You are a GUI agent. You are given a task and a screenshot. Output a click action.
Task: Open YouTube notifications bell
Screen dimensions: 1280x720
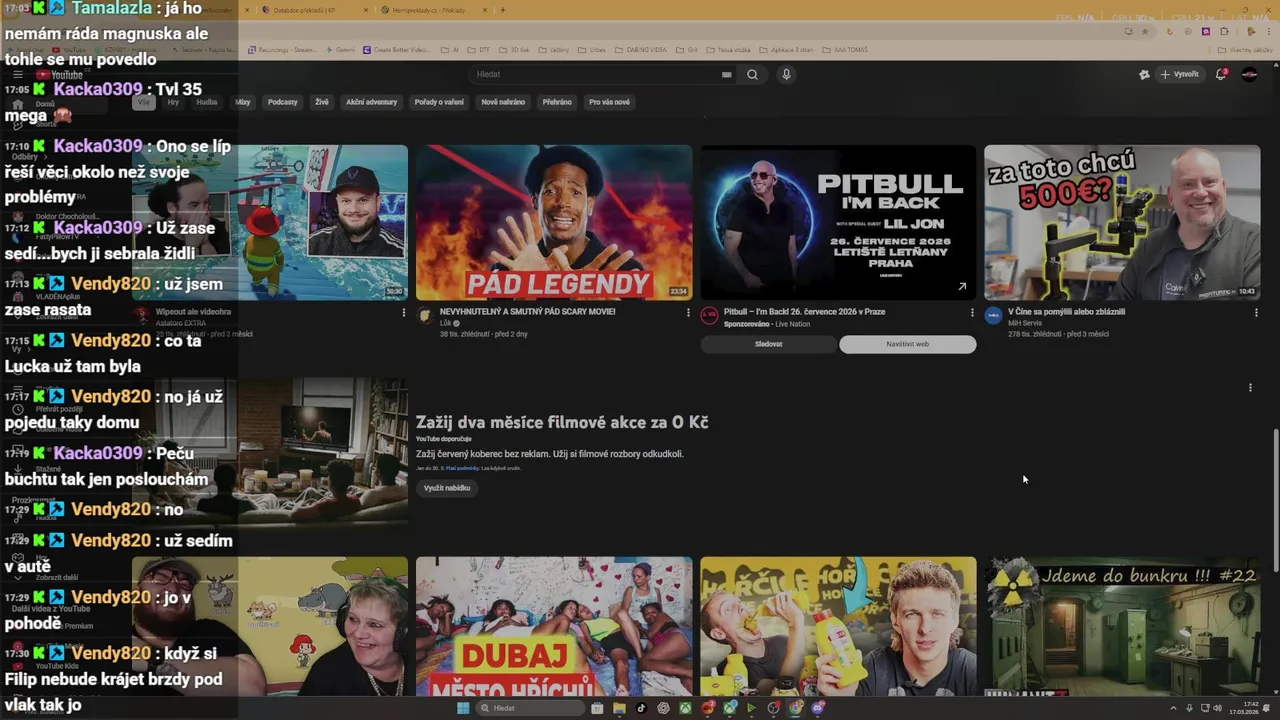1221,74
